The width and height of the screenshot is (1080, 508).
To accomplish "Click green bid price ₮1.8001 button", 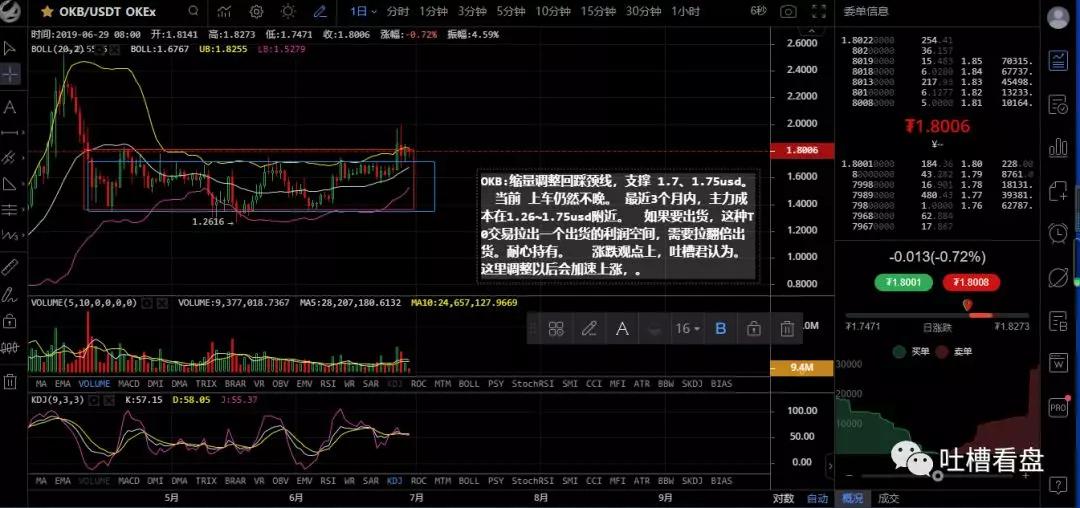I will 904,282.
